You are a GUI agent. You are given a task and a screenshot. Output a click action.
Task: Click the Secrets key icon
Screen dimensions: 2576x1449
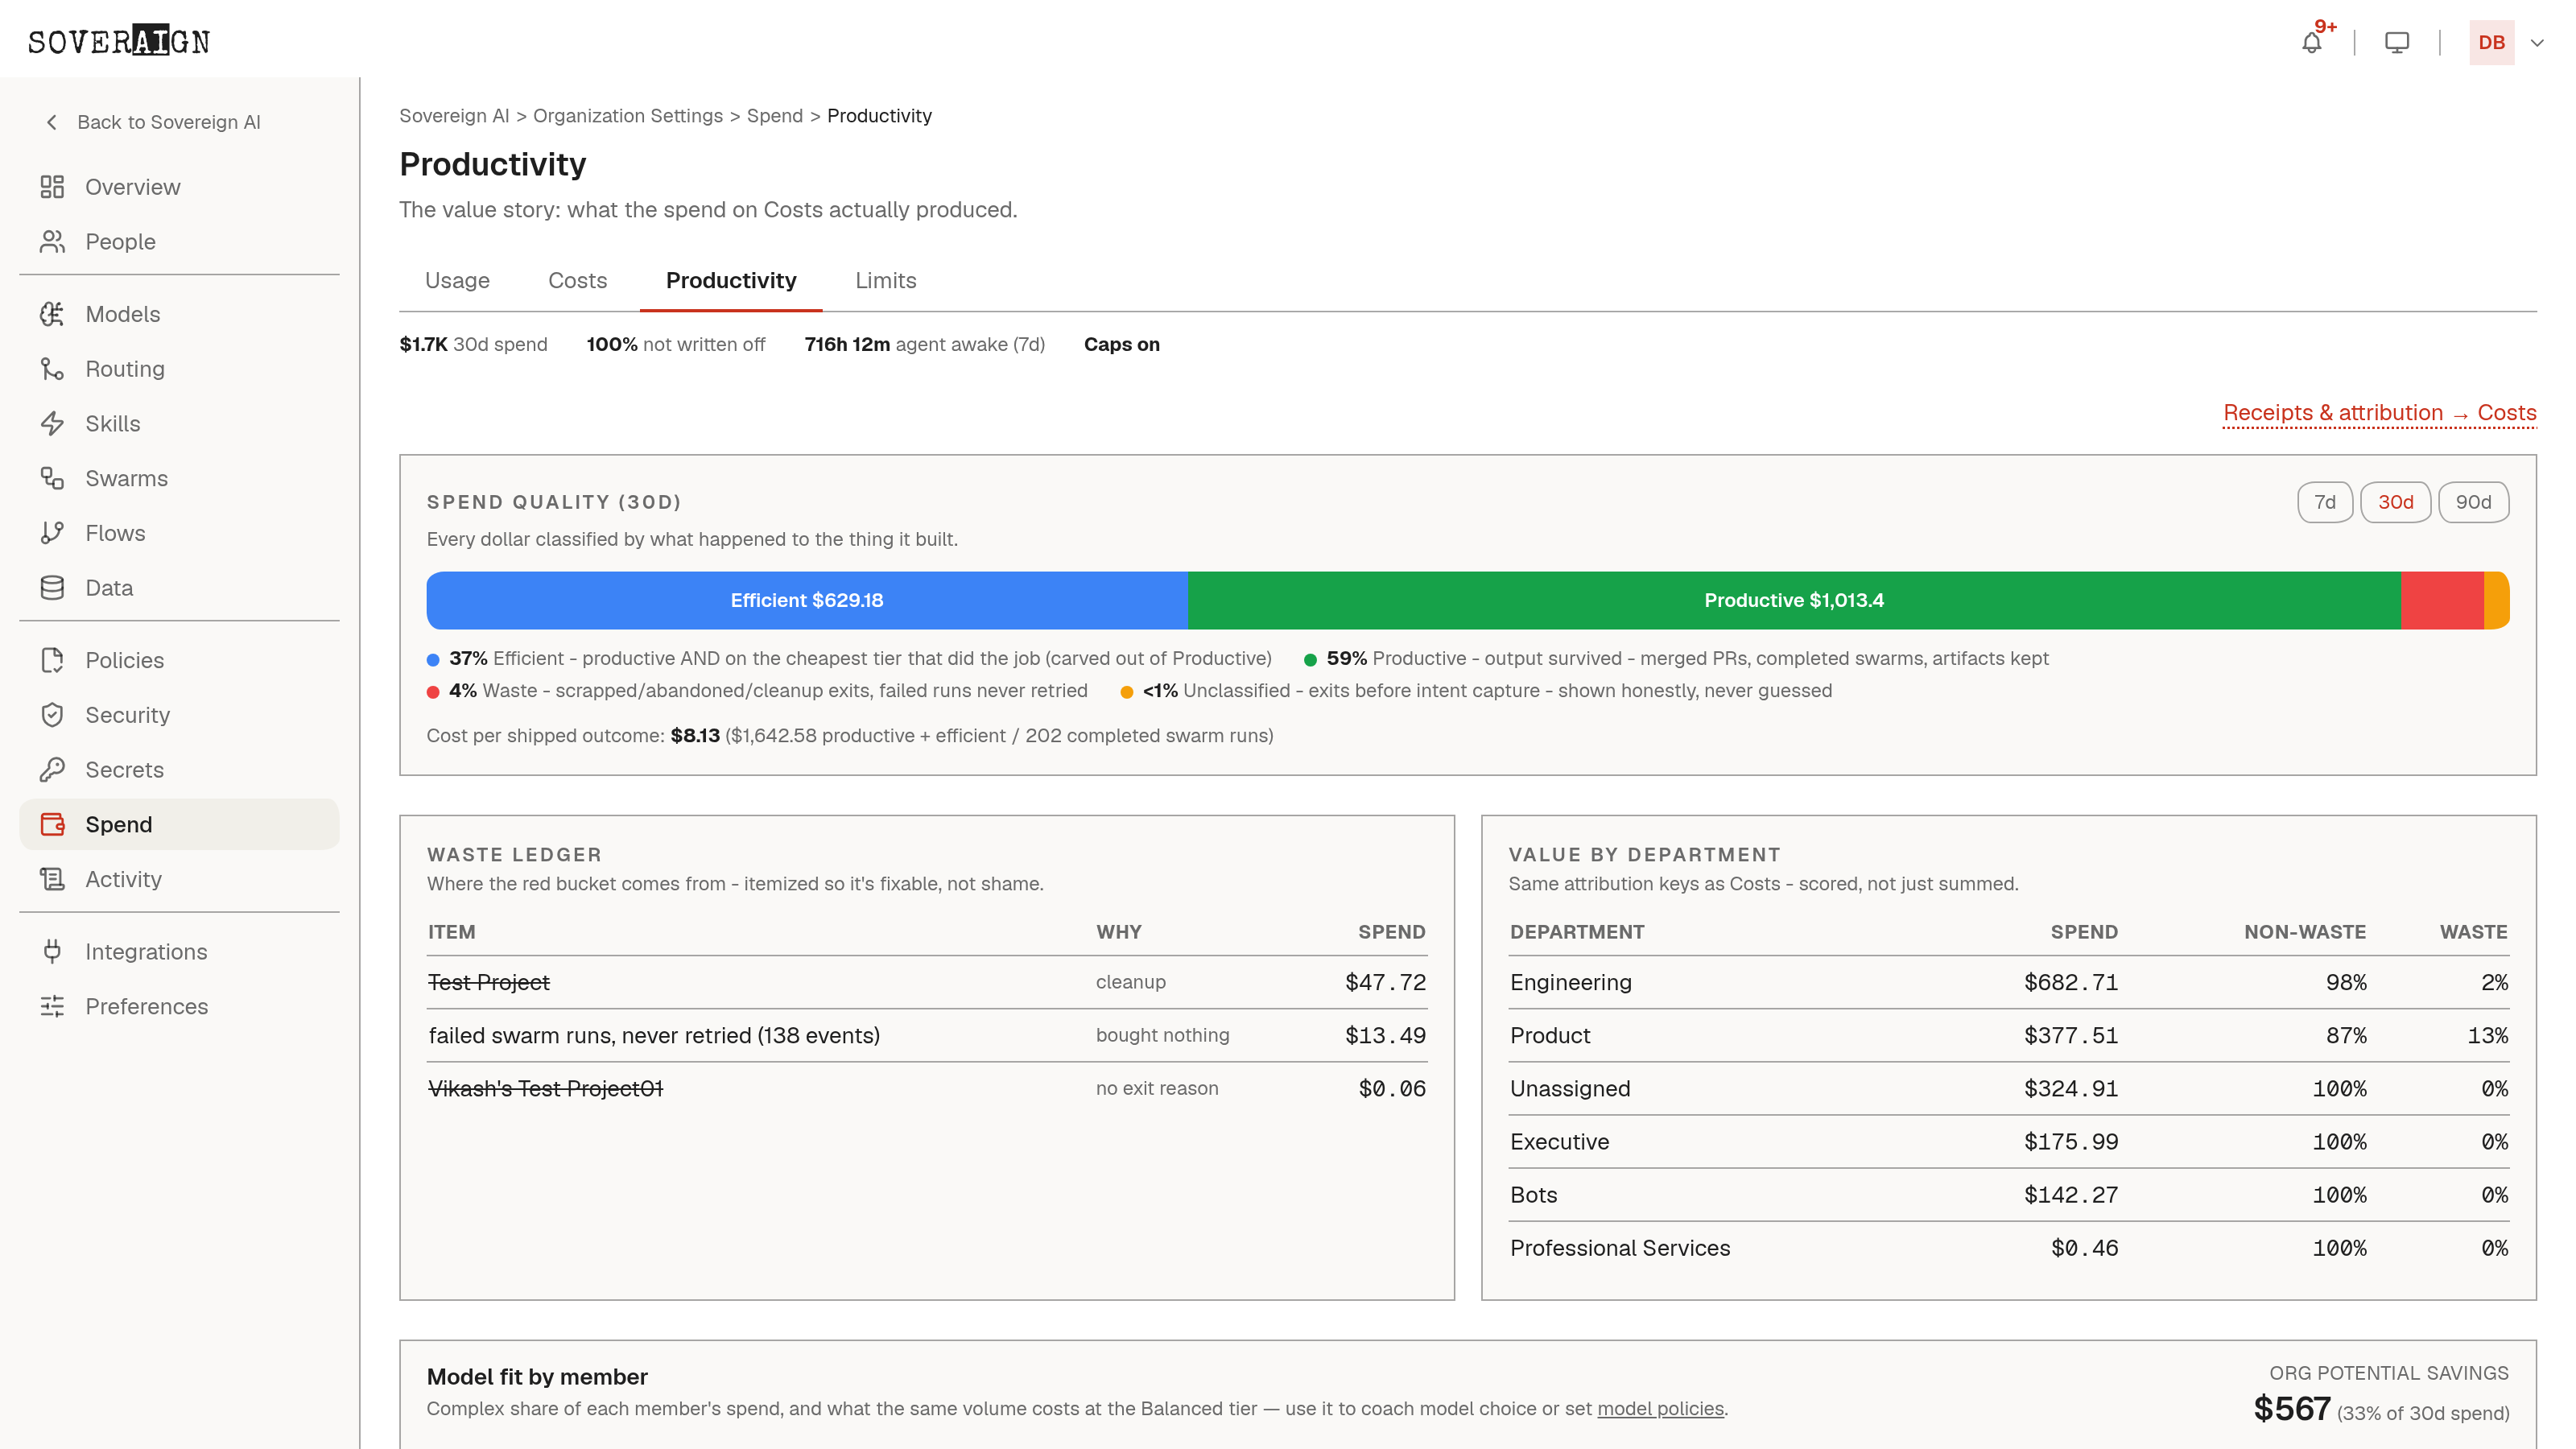(x=52, y=770)
